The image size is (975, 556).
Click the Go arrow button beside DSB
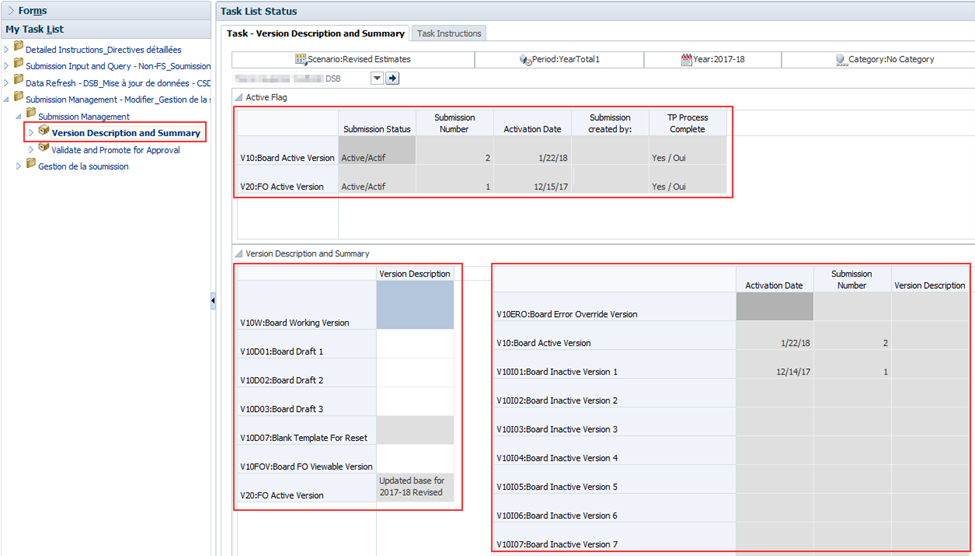coord(393,78)
